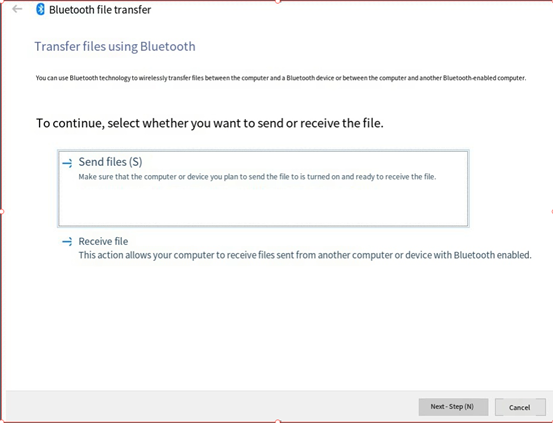The image size is (553, 423).
Task: Click the top-center red resize handle
Action: pos(278,1)
